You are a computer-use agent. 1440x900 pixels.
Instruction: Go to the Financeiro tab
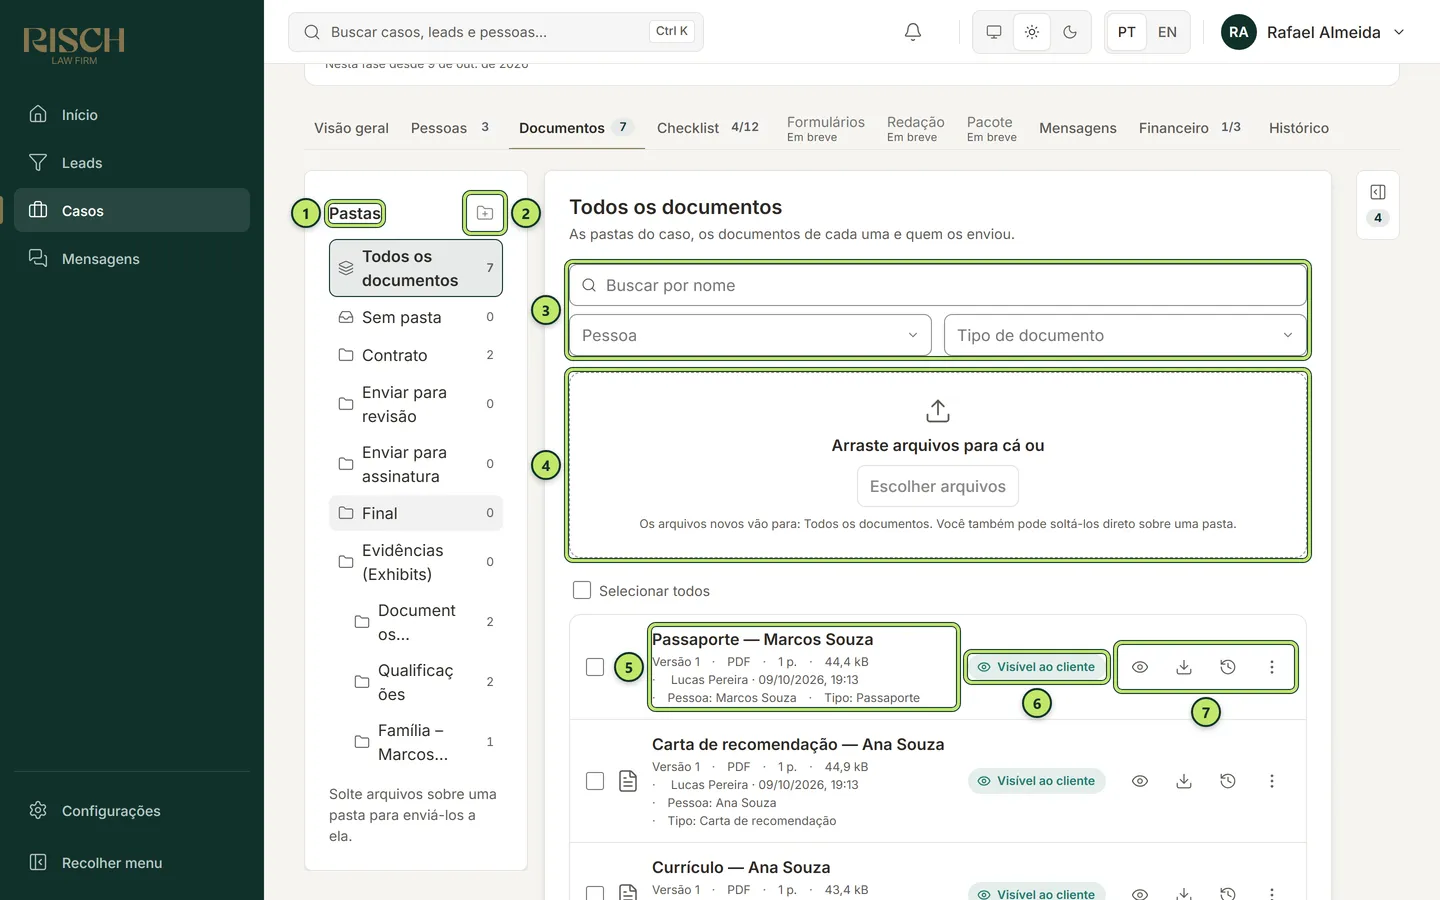point(1190,128)
